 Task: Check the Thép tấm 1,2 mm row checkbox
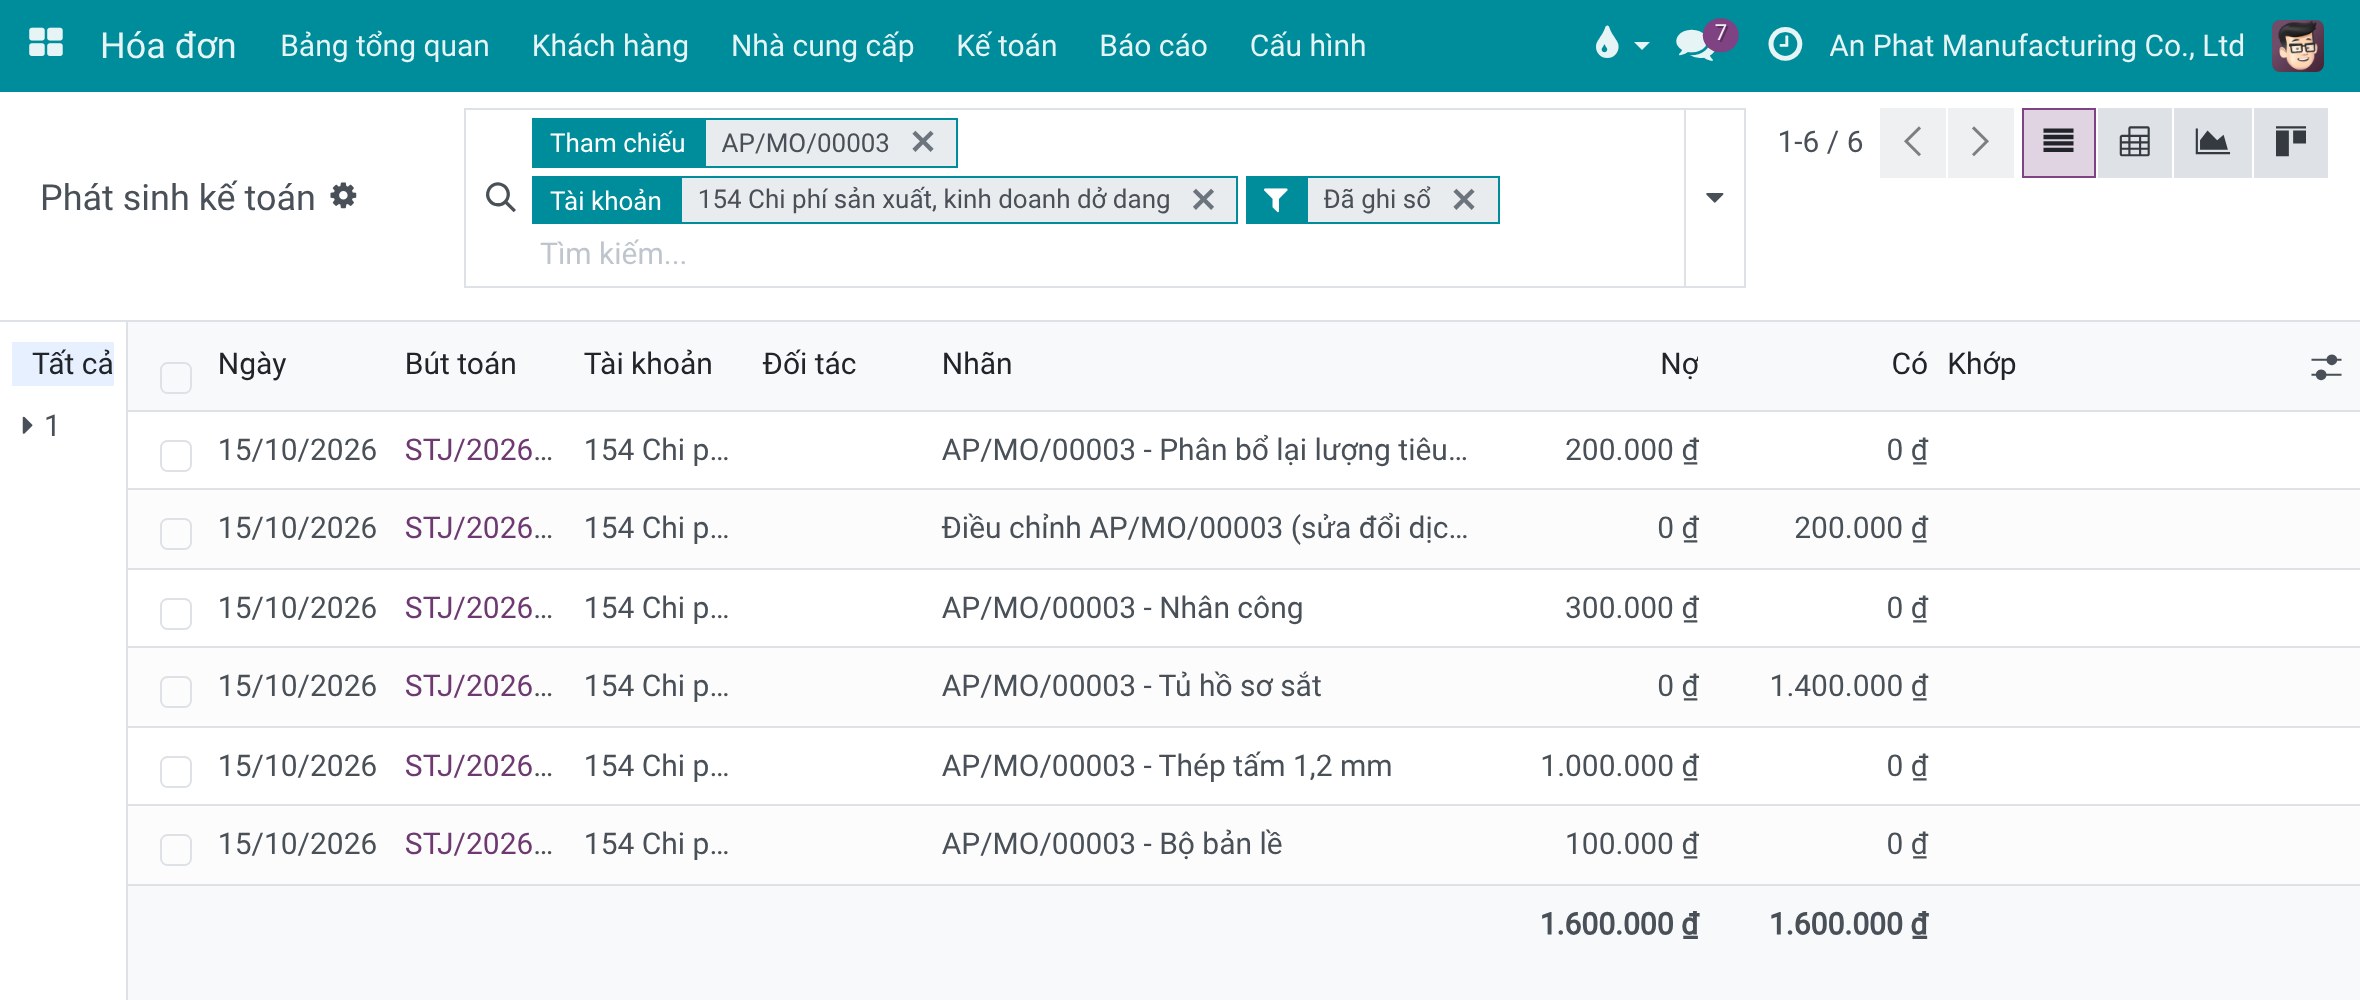(x=176, y=772)
